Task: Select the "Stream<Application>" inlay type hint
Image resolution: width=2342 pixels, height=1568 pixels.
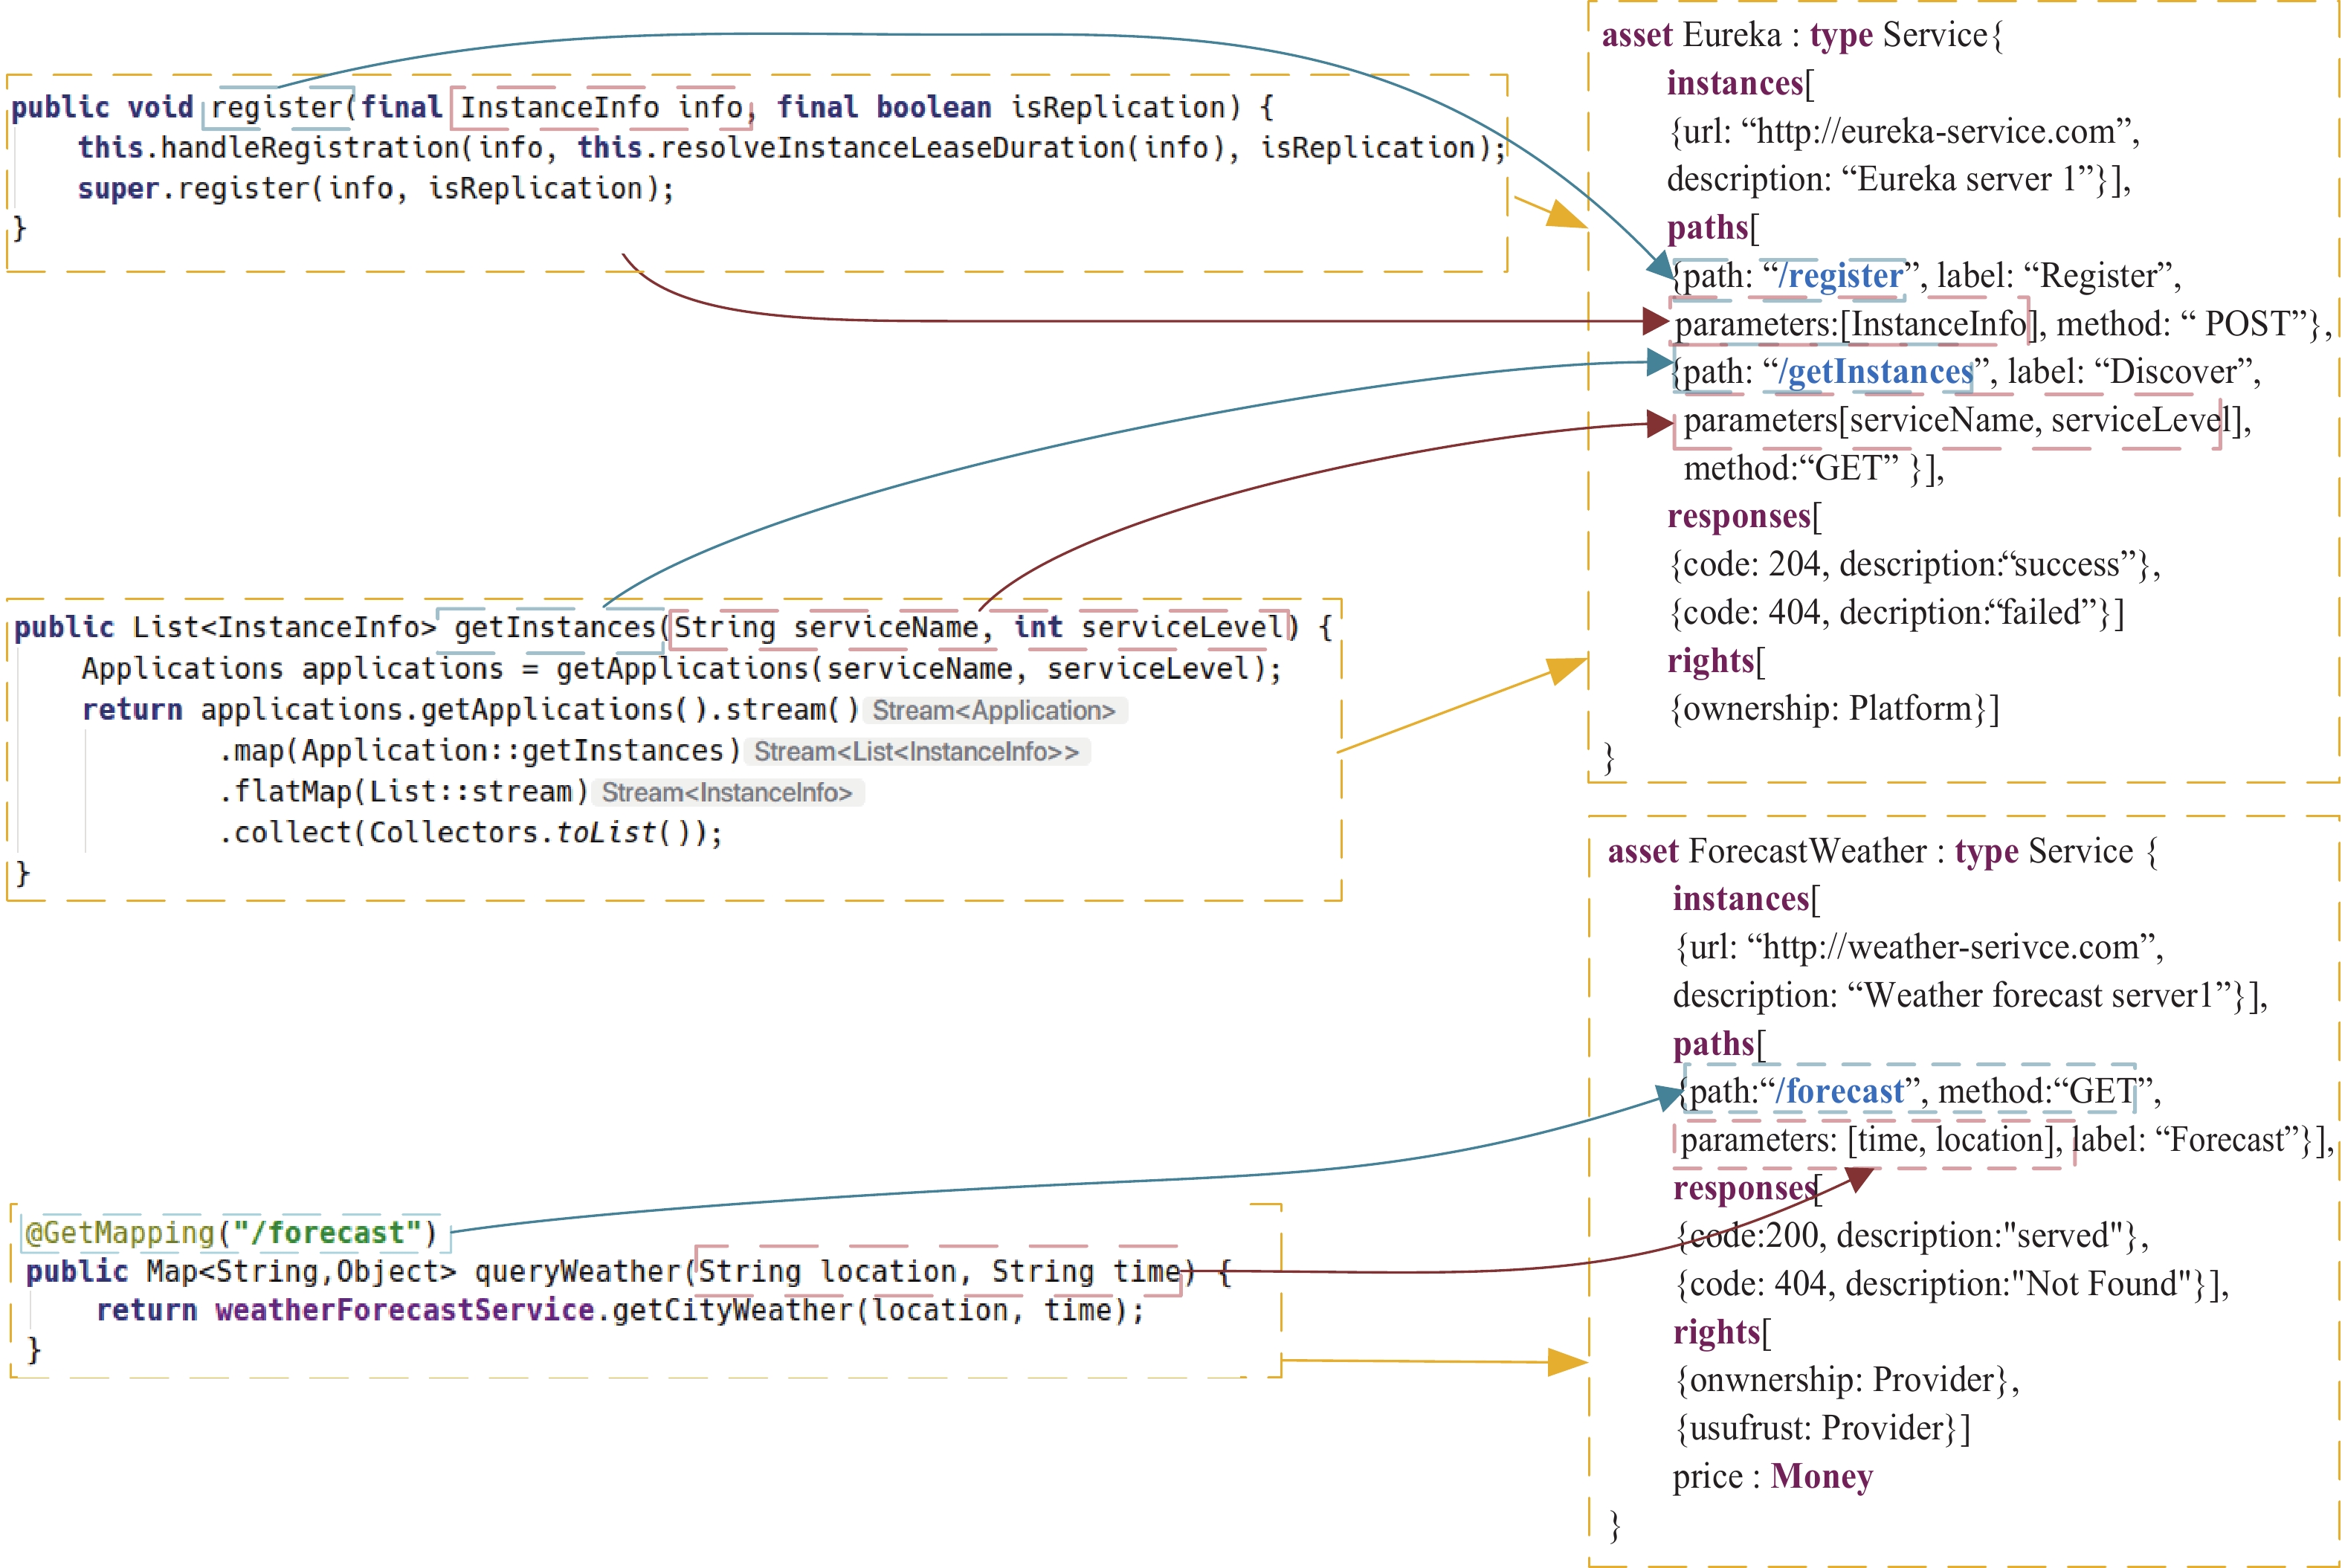Action: coord(994,710)
